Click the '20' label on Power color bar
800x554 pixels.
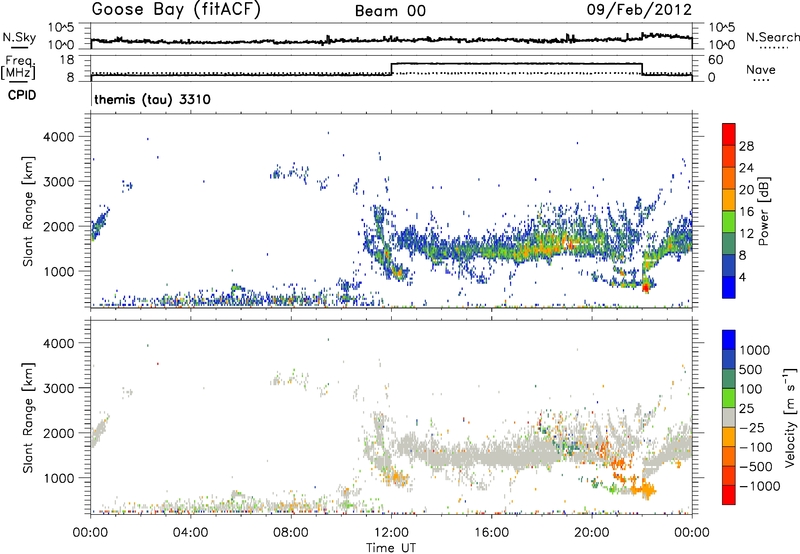click(x=746, y=190)
